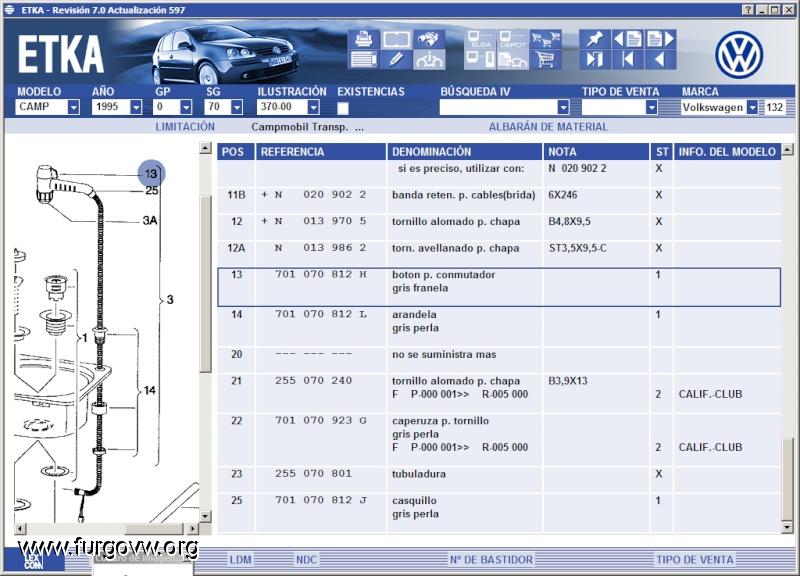This screenshot has height=576, width=800.
Task: Click the ETKA application icon in the title bar
Action: 10,10
